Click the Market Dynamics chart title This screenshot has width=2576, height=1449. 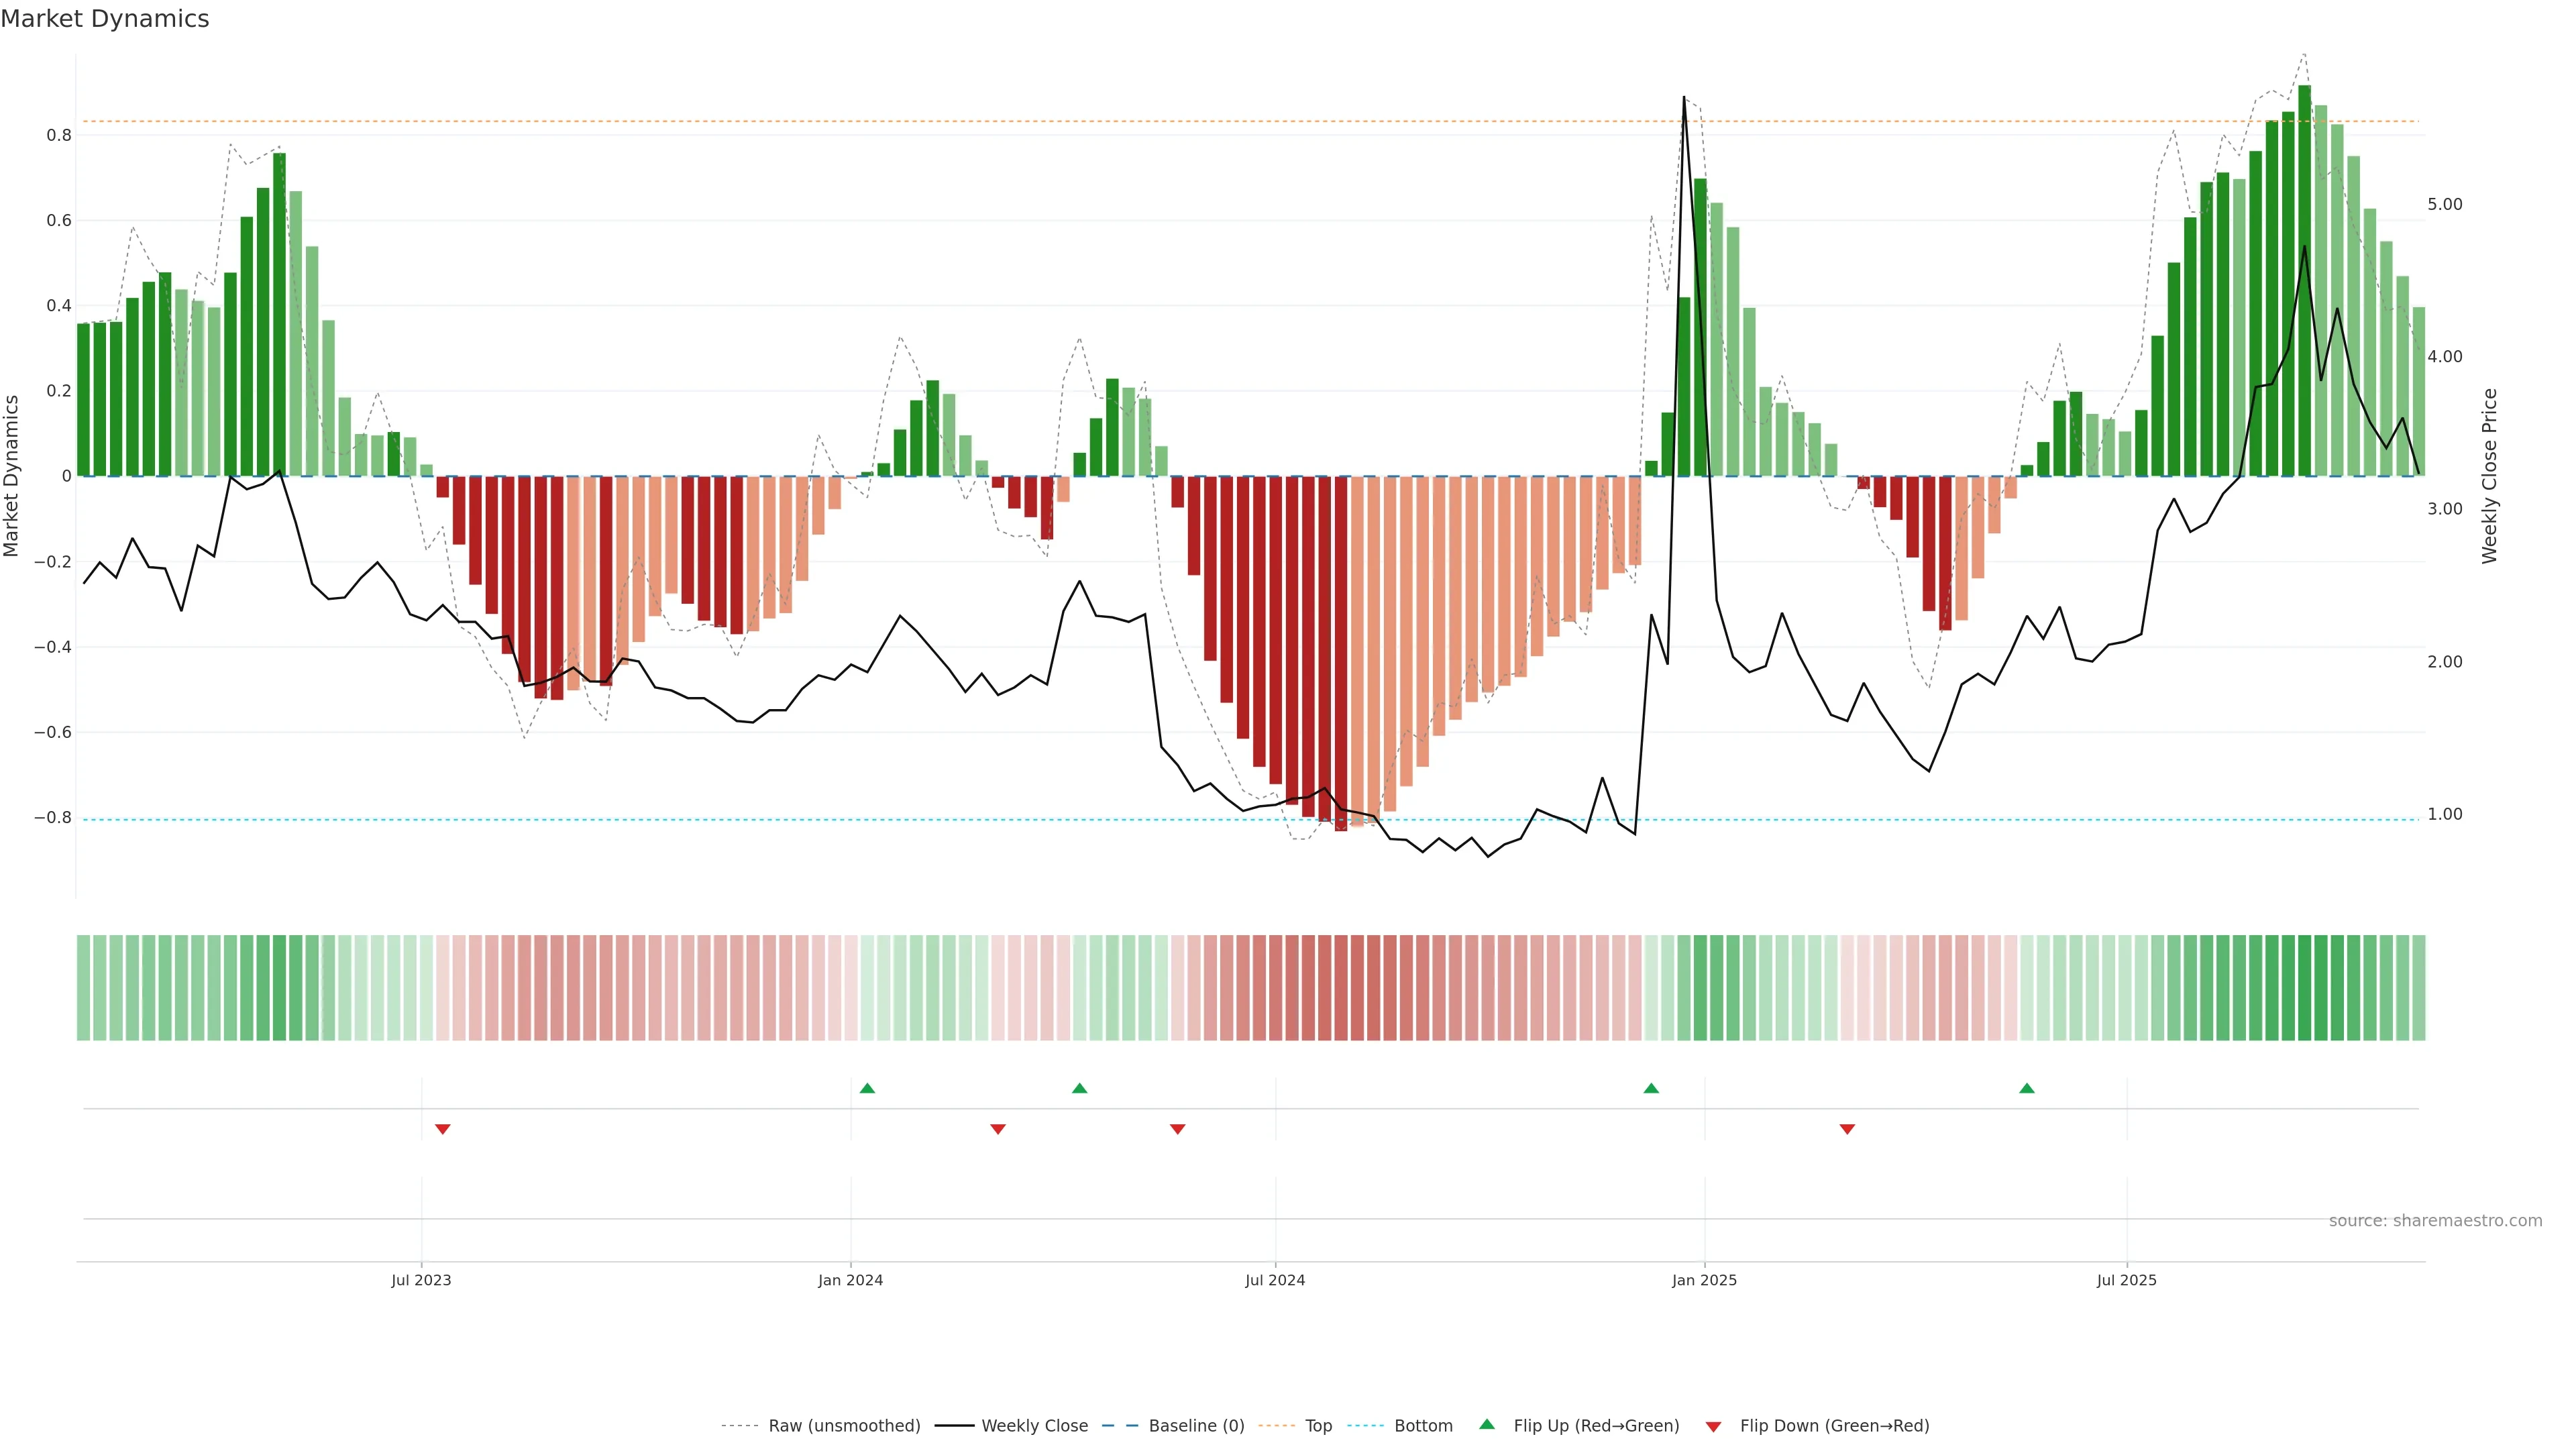pos(105,19)
